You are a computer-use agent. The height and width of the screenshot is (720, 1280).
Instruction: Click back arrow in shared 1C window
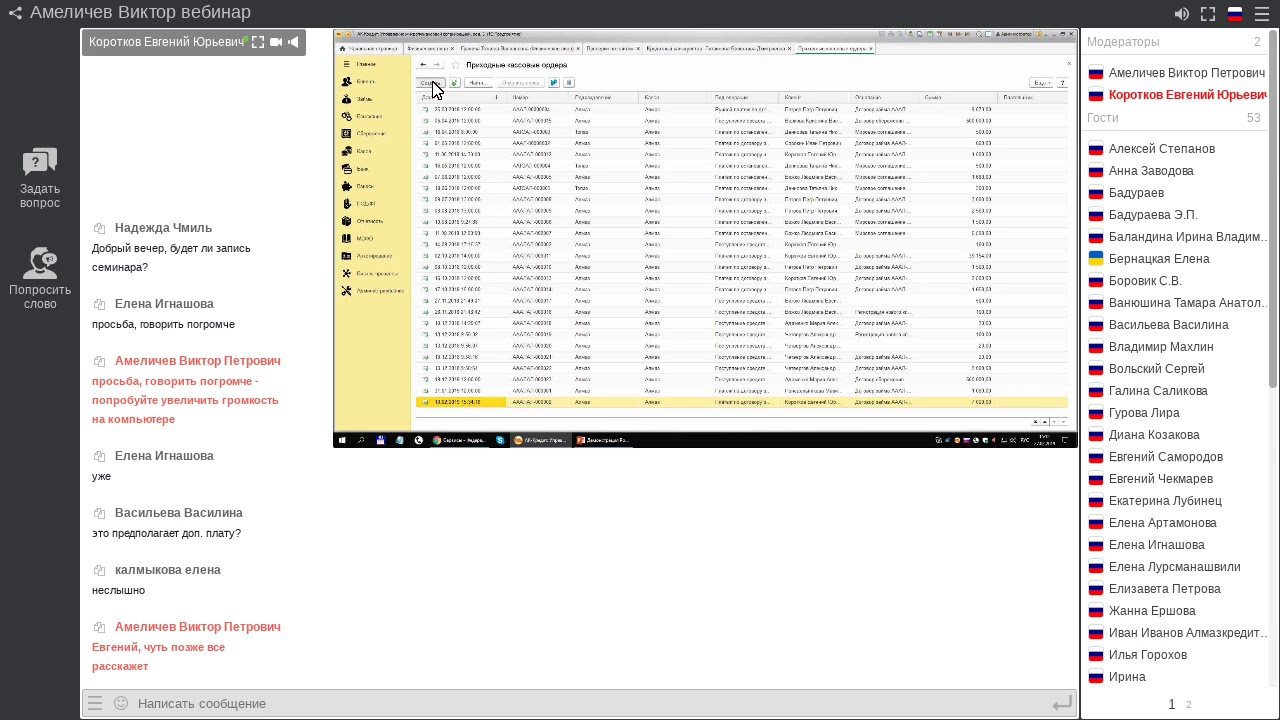423,65
